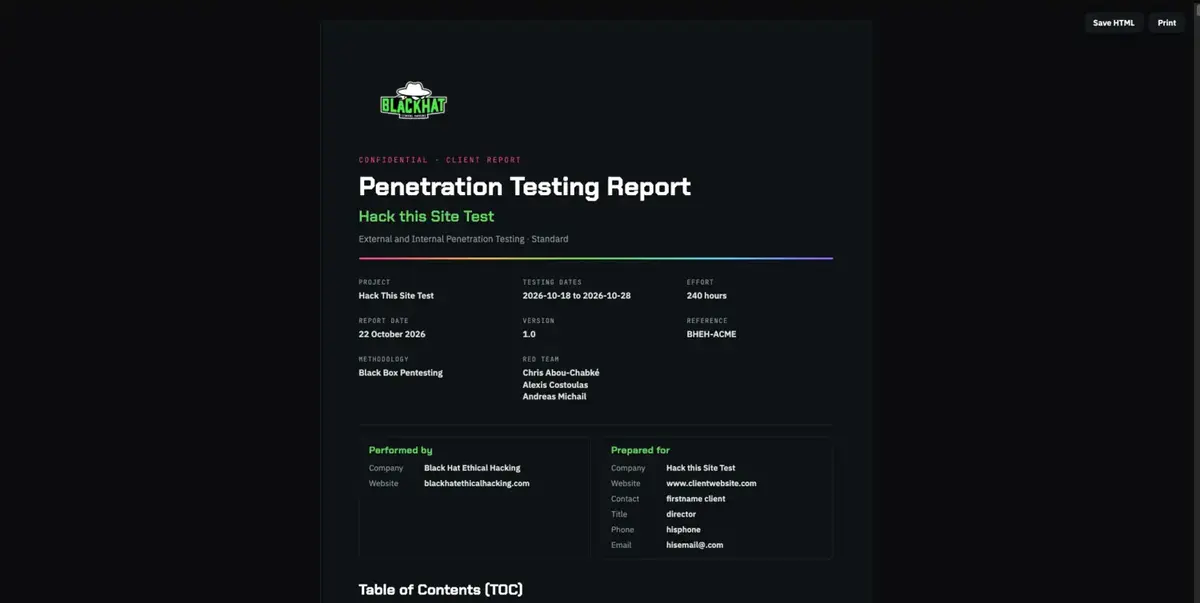Click the RED TEAM field label
The width and height of the screenshot is (1200, 603).
click(x=541, y=359)
